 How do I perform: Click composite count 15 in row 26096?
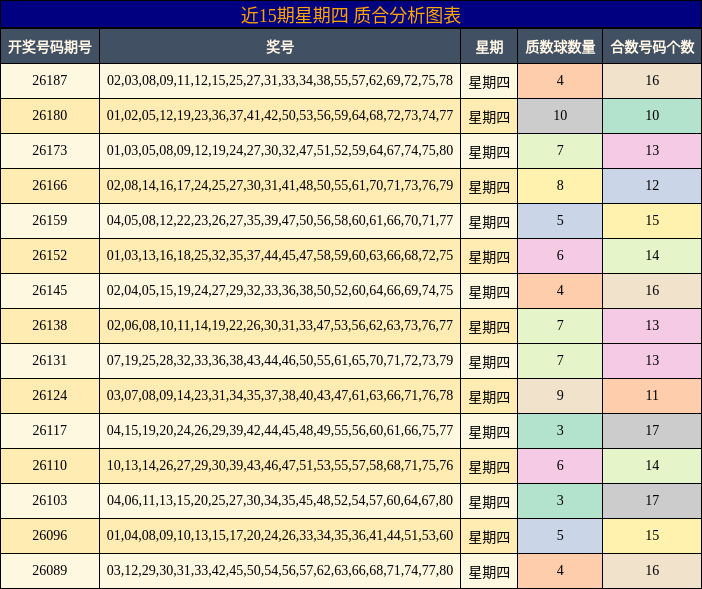(652, 535)
